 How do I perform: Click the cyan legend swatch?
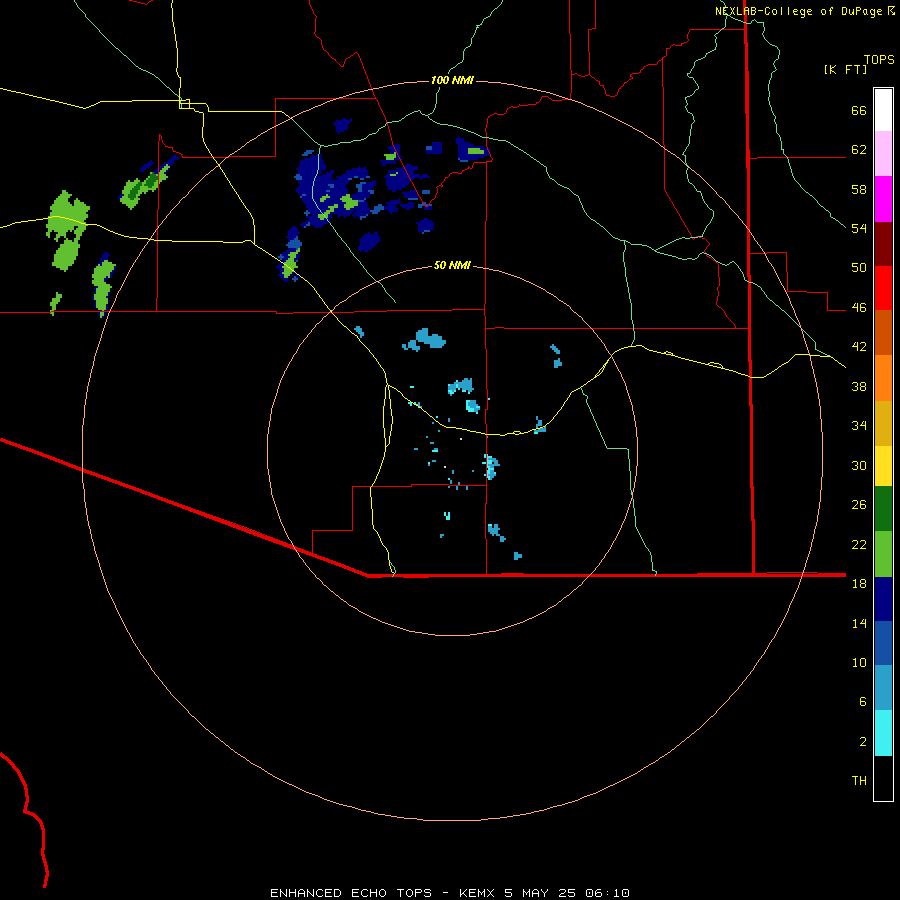tap(883, 733)
